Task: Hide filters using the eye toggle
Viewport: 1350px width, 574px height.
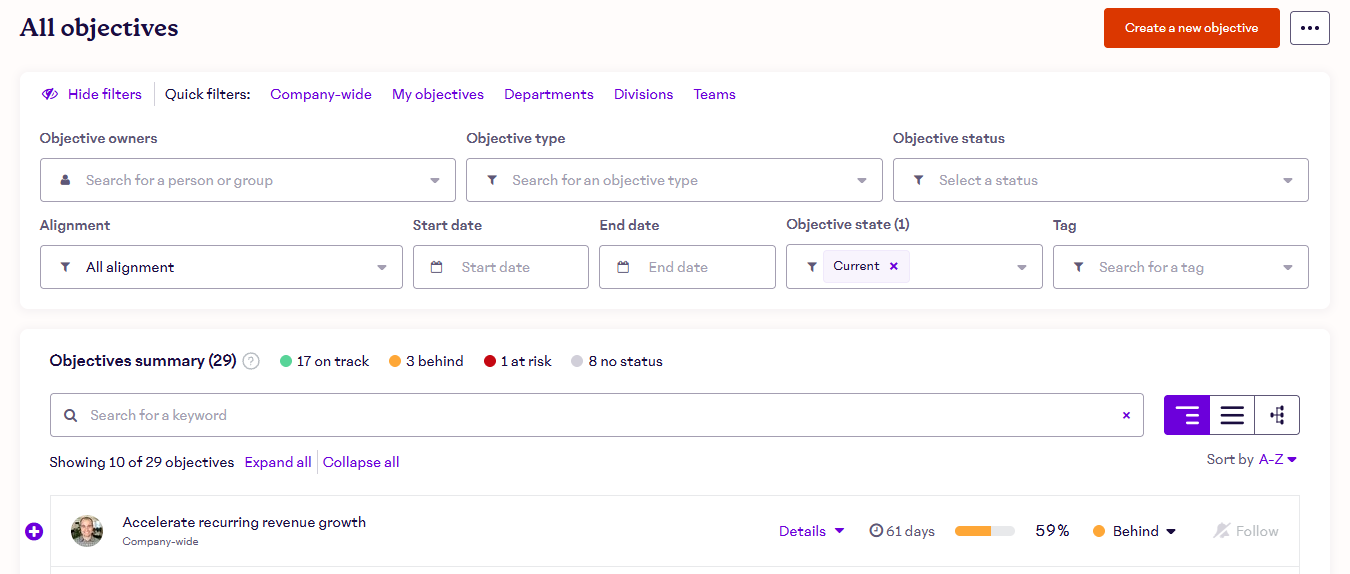Action: coord(92,94)
